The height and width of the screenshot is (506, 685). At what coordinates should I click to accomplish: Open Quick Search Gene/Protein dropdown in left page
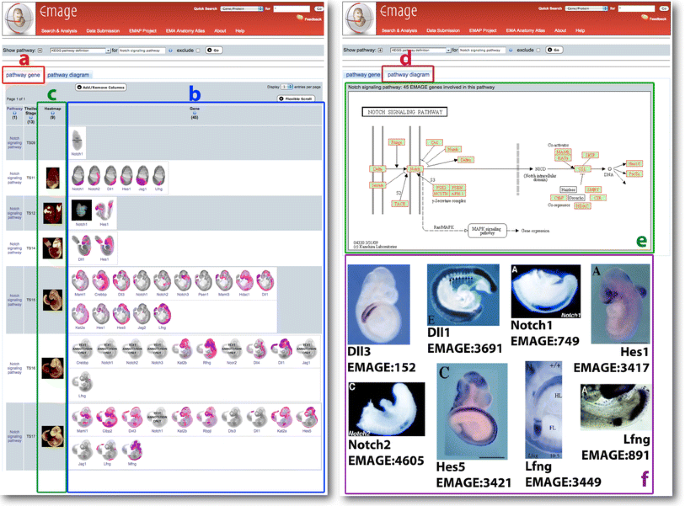[x=242, y=9]
